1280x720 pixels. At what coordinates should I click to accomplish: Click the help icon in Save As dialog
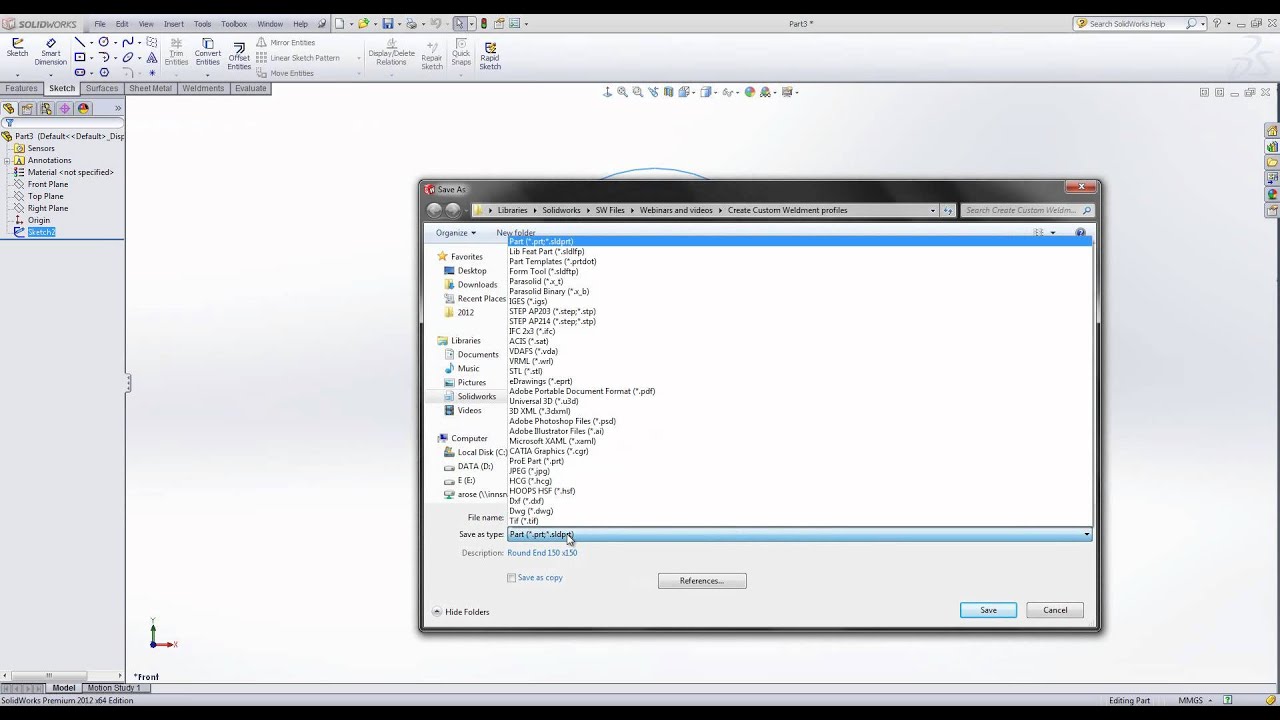tap(1080, 233)
